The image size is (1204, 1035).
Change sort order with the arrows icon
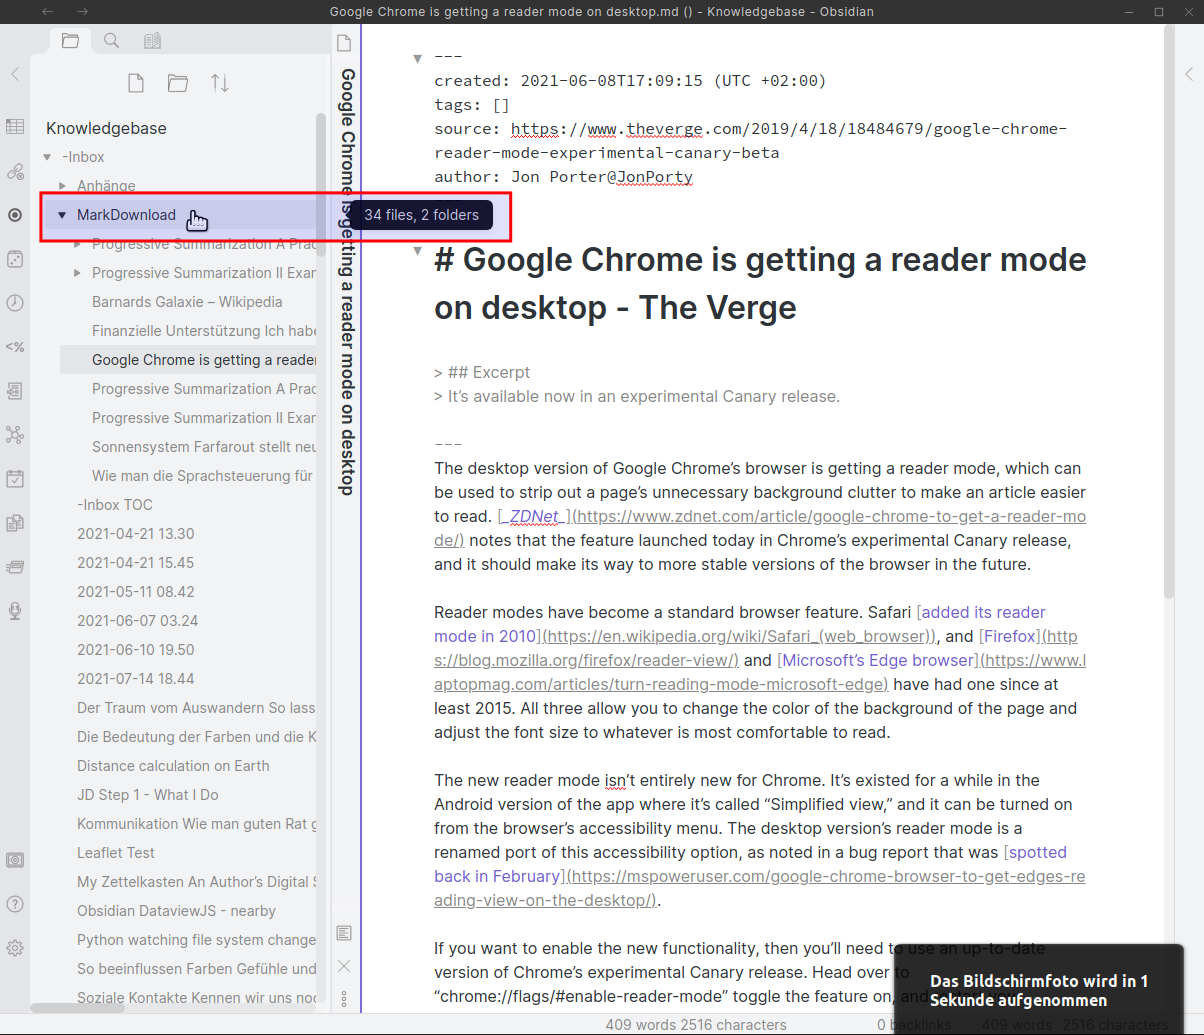[220, 83]
